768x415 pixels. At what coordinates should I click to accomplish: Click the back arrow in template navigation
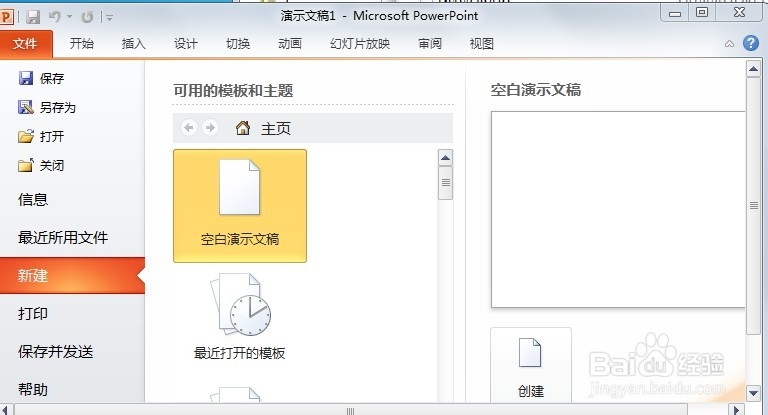[189, 128]
